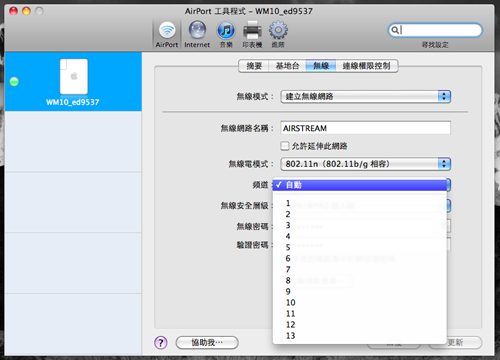Open the 無線電模式 radio mode dropdown

pyautogui.click(x=366, y=164)
